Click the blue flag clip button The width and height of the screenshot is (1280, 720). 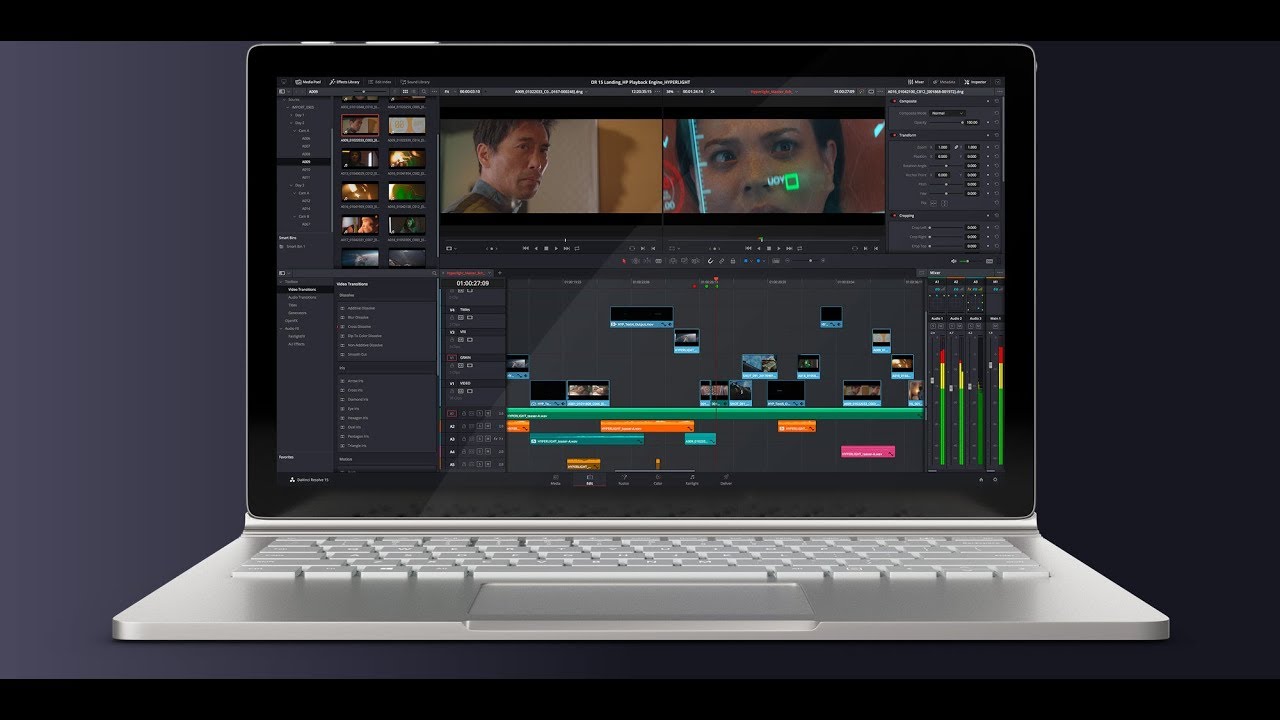click(748, 261)
